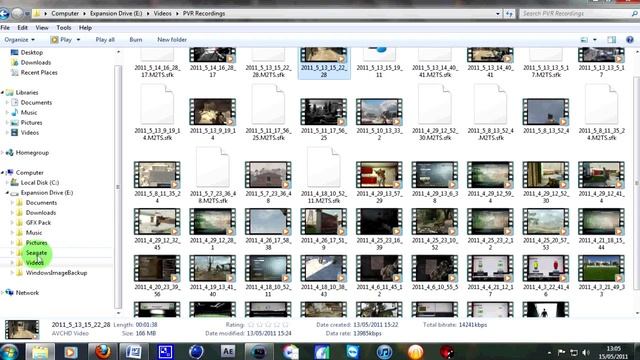This screenshot has width=640, height=360.
Task: Click the change view icon in toolbar
Action: coord(584,40)
